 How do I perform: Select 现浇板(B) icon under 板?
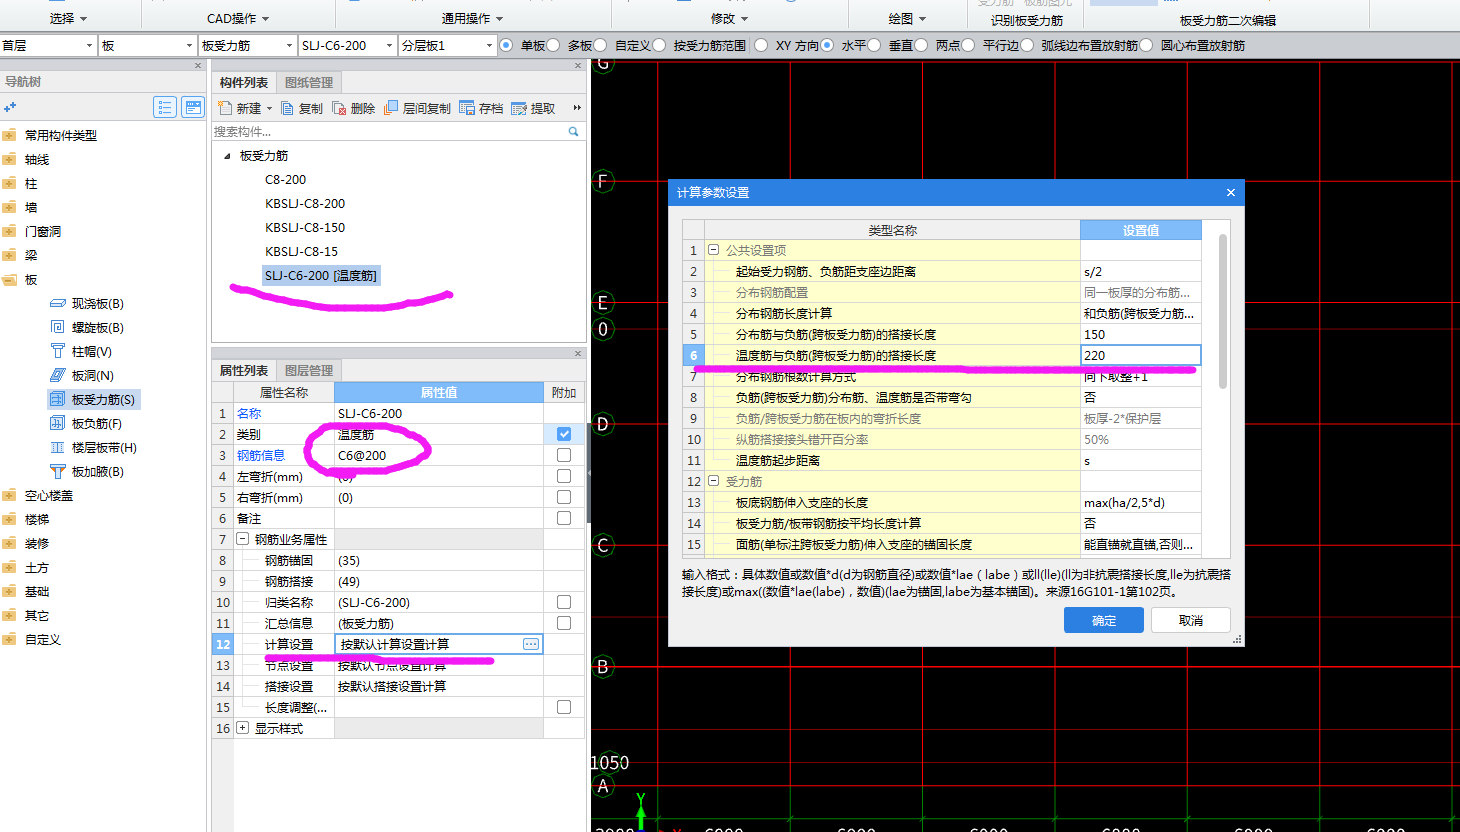[x=57, y=303]
